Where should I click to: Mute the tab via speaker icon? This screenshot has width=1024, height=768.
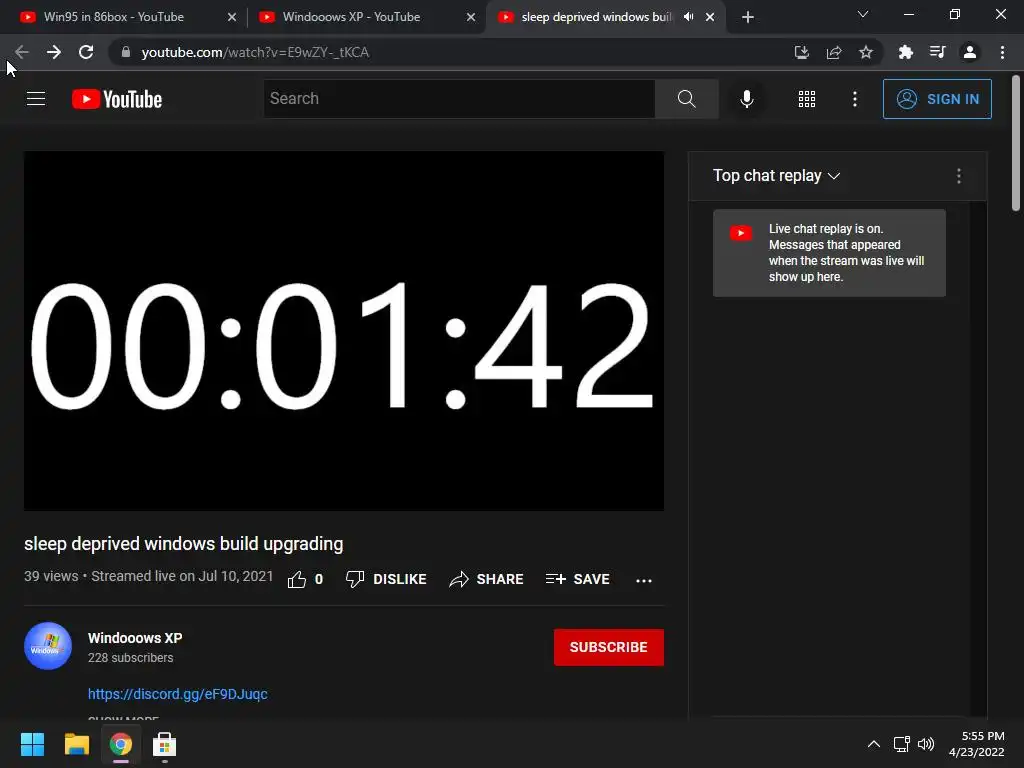(688, 17)
